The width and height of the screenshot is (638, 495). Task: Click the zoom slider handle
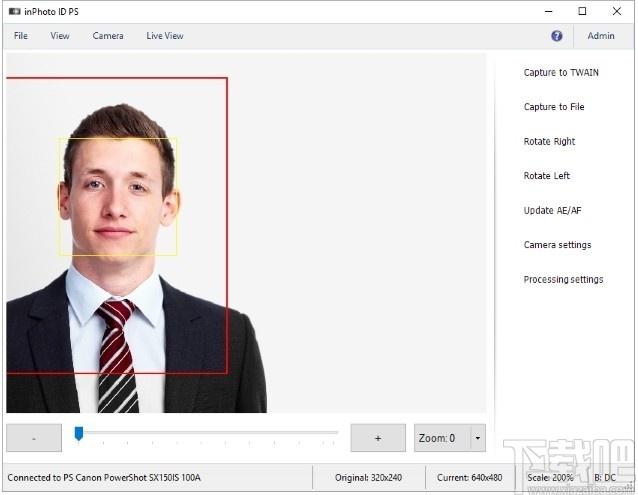click(x=78, y=434)
